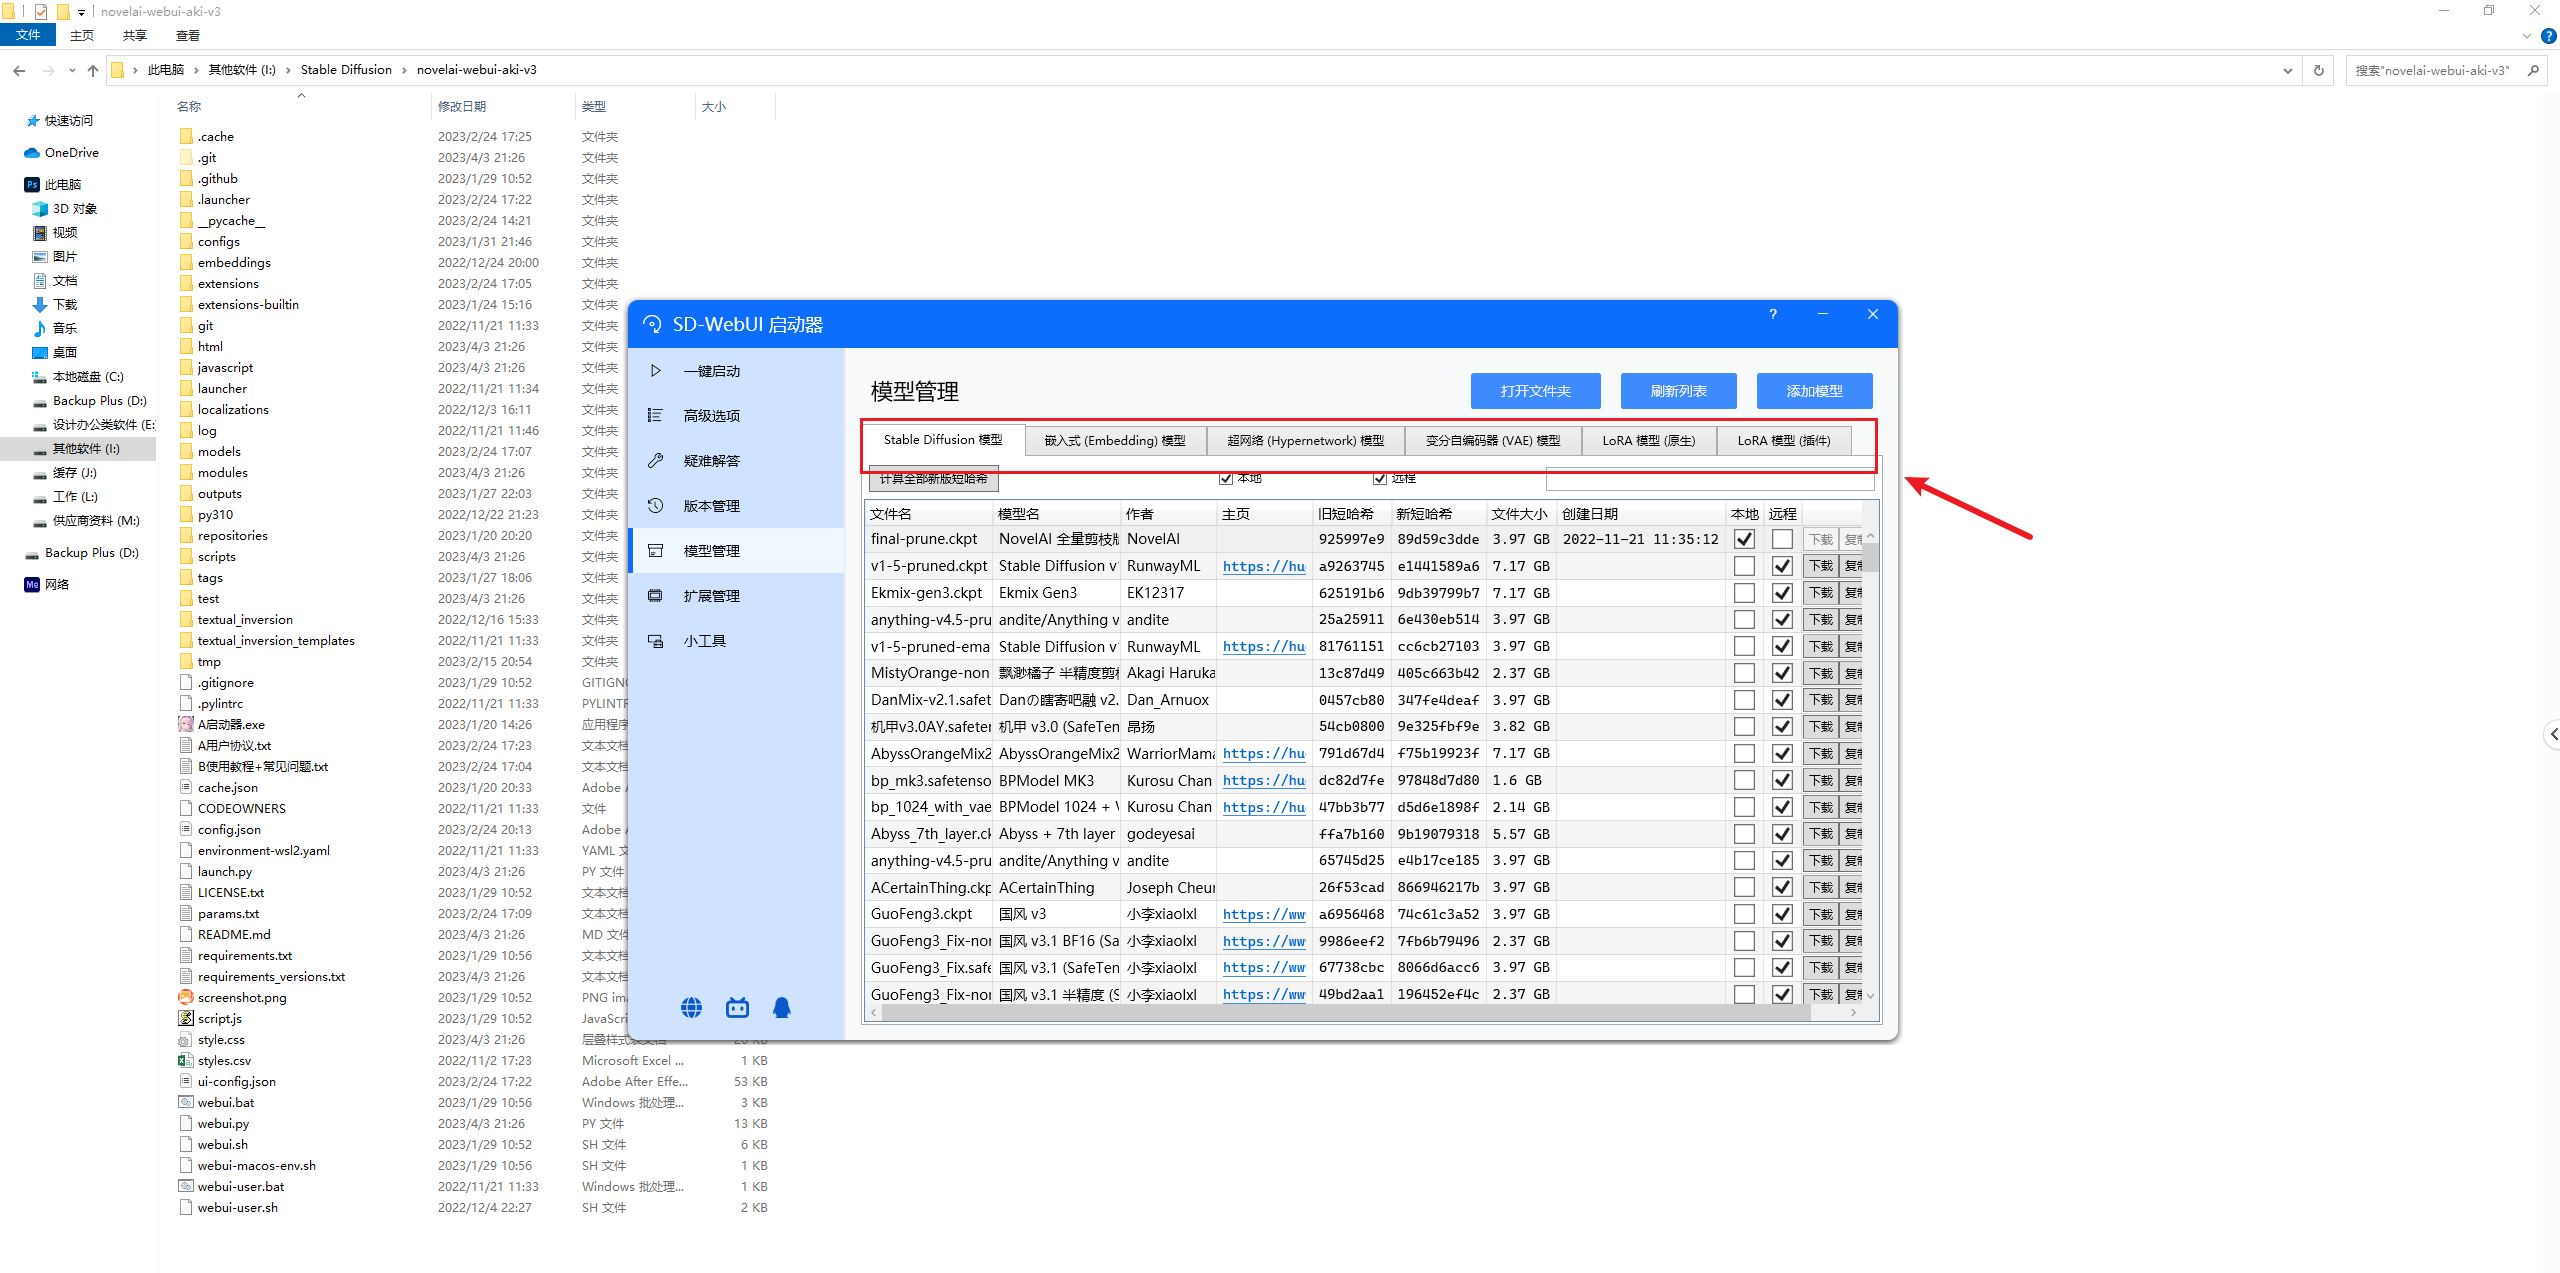The image size is (2560, 1273).
Task: Expand breadcrumb arrow after 其他软件 (I:)
Action: (x=288, y=70)
